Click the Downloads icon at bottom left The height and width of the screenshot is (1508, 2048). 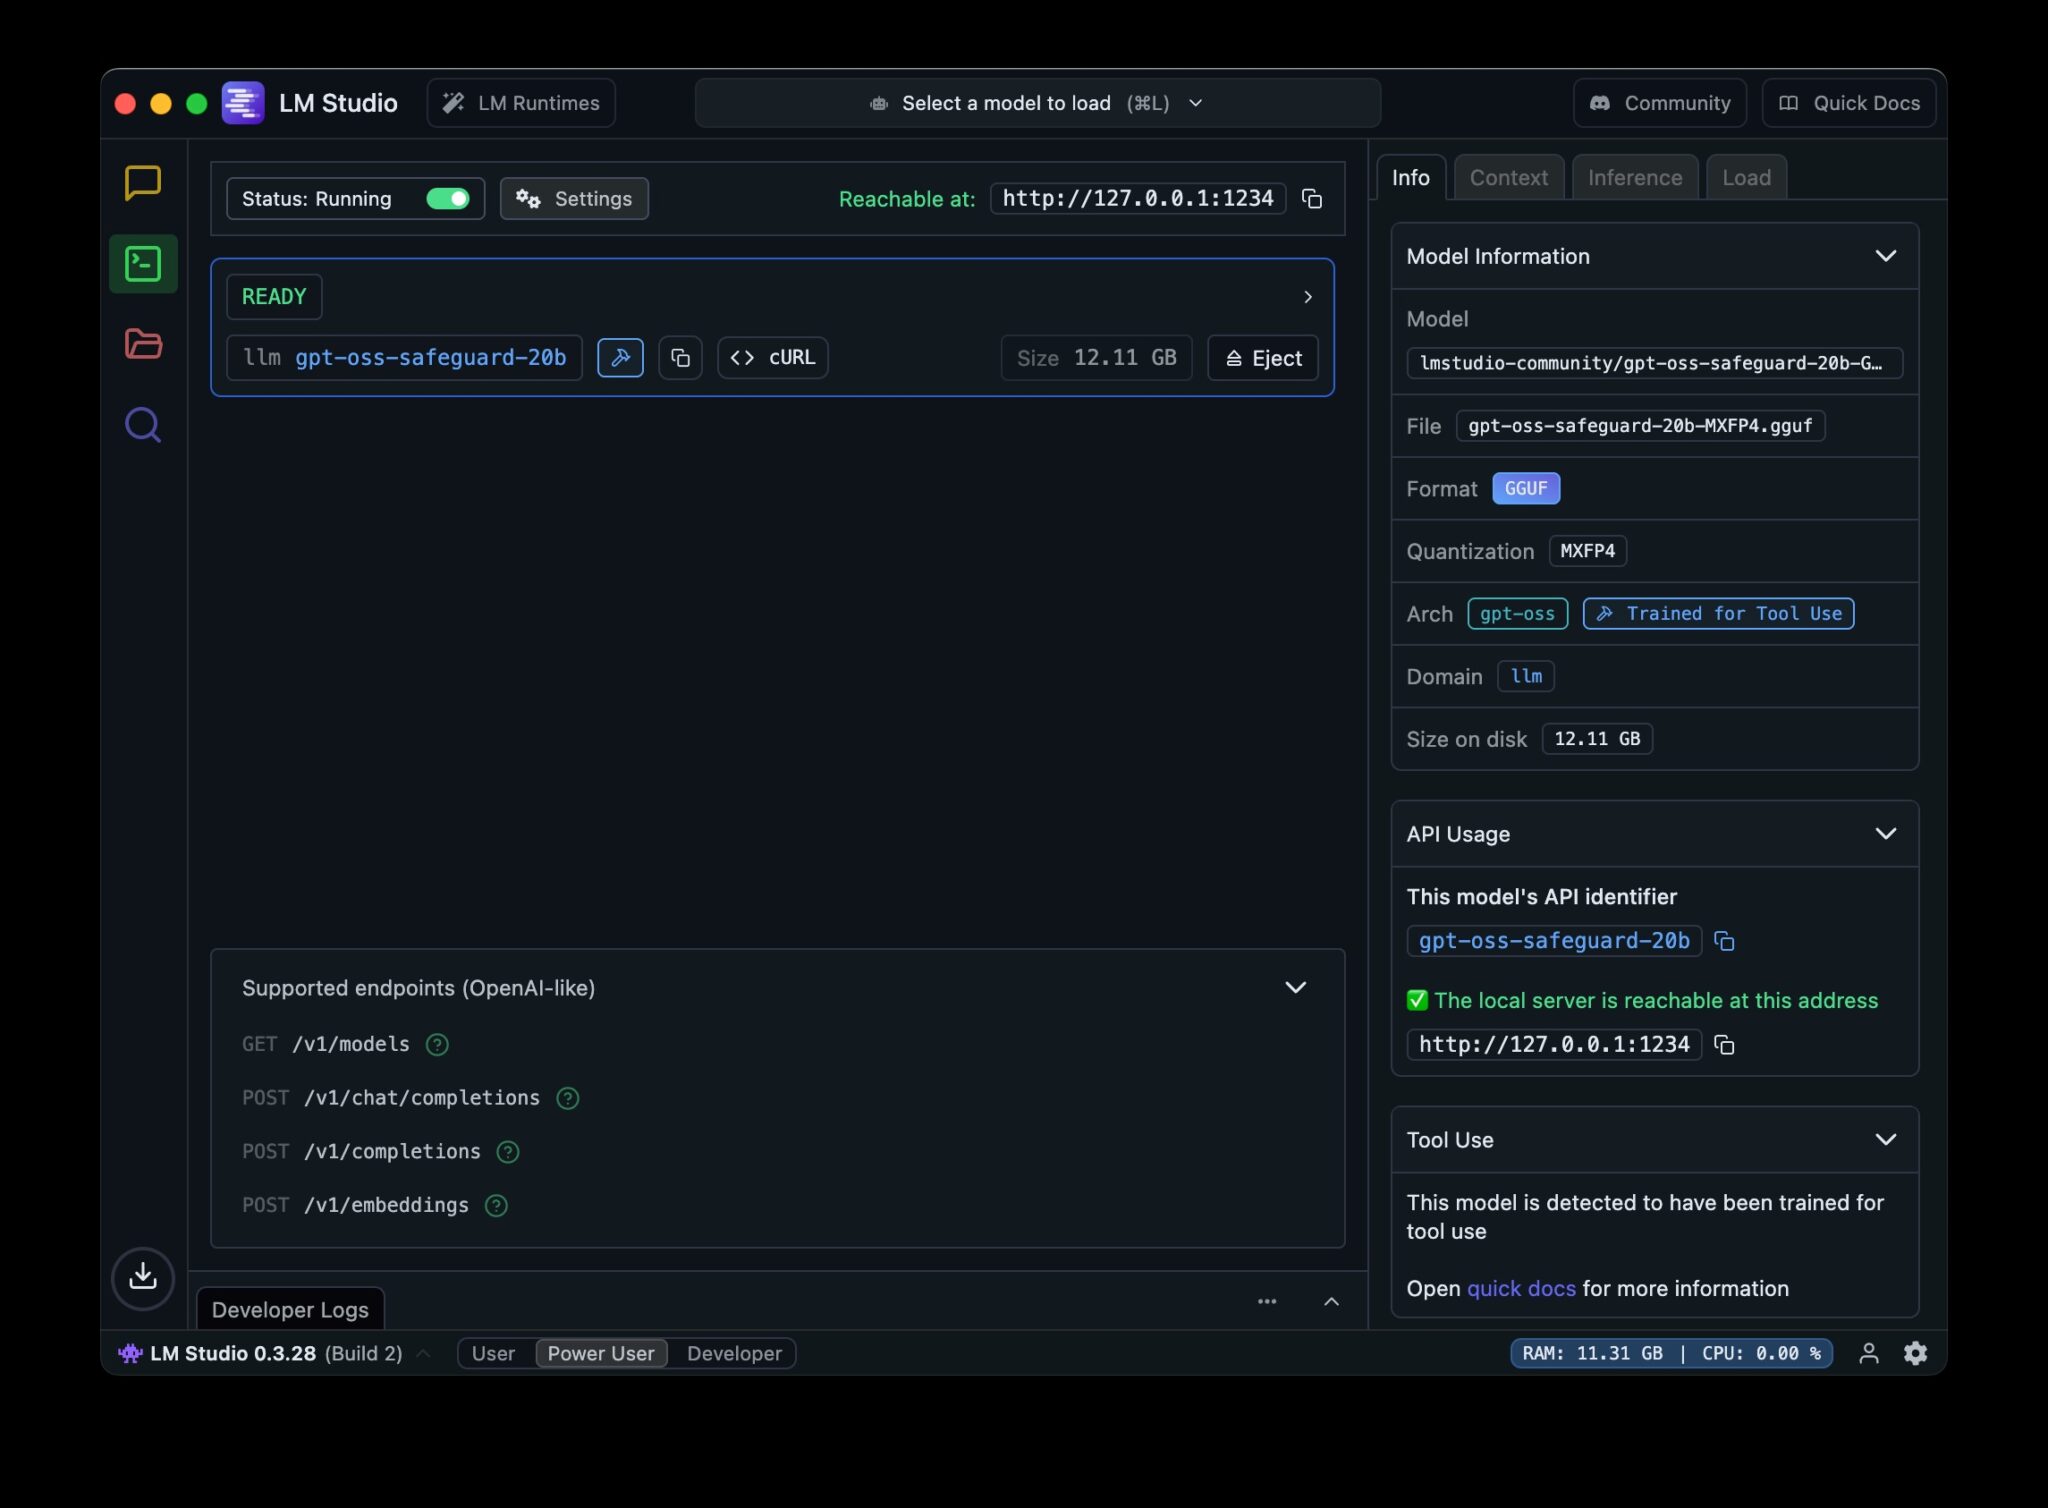pyautogui.click(x=143, y=1278)
